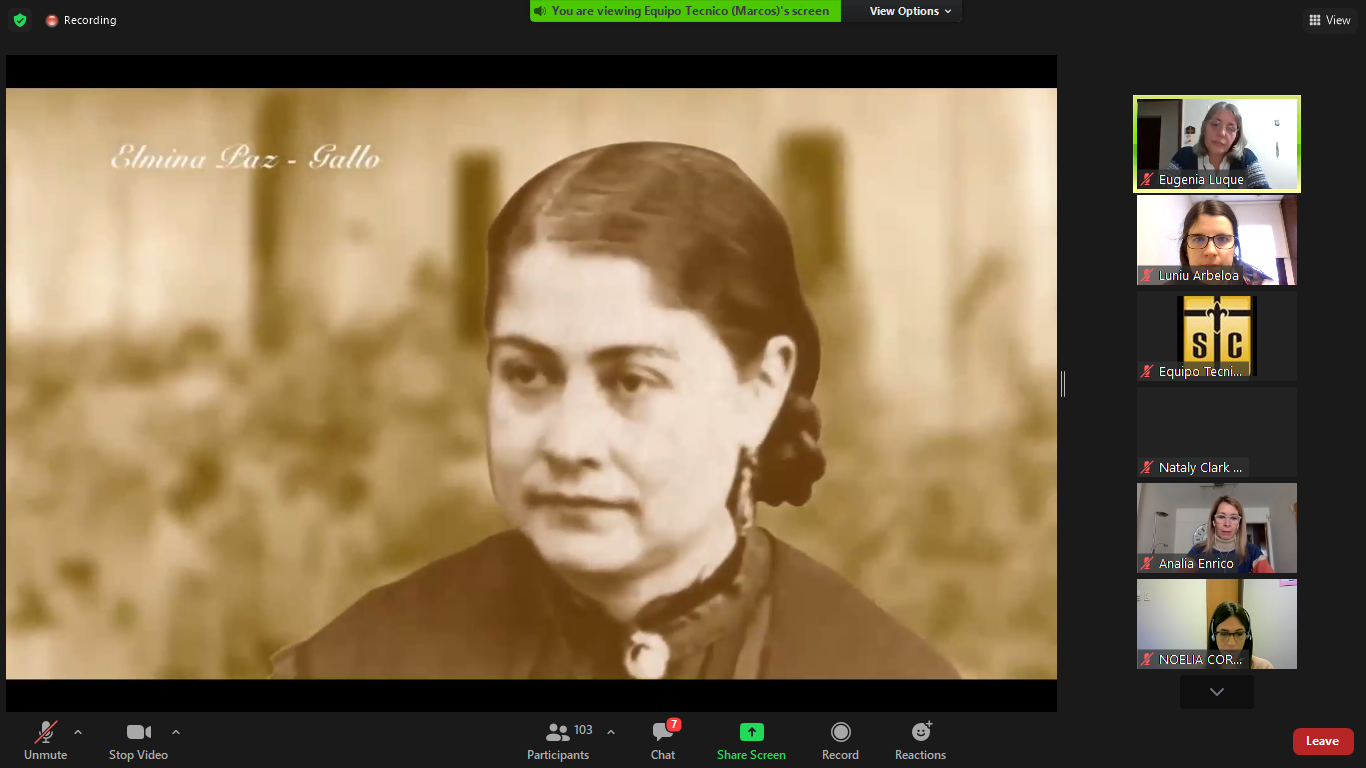Image resolution: width=1366 pixels, height=768 pixels.
Task: Select Luniu Arbeloa's video thumbnail
Action: tap(1217, 240)
